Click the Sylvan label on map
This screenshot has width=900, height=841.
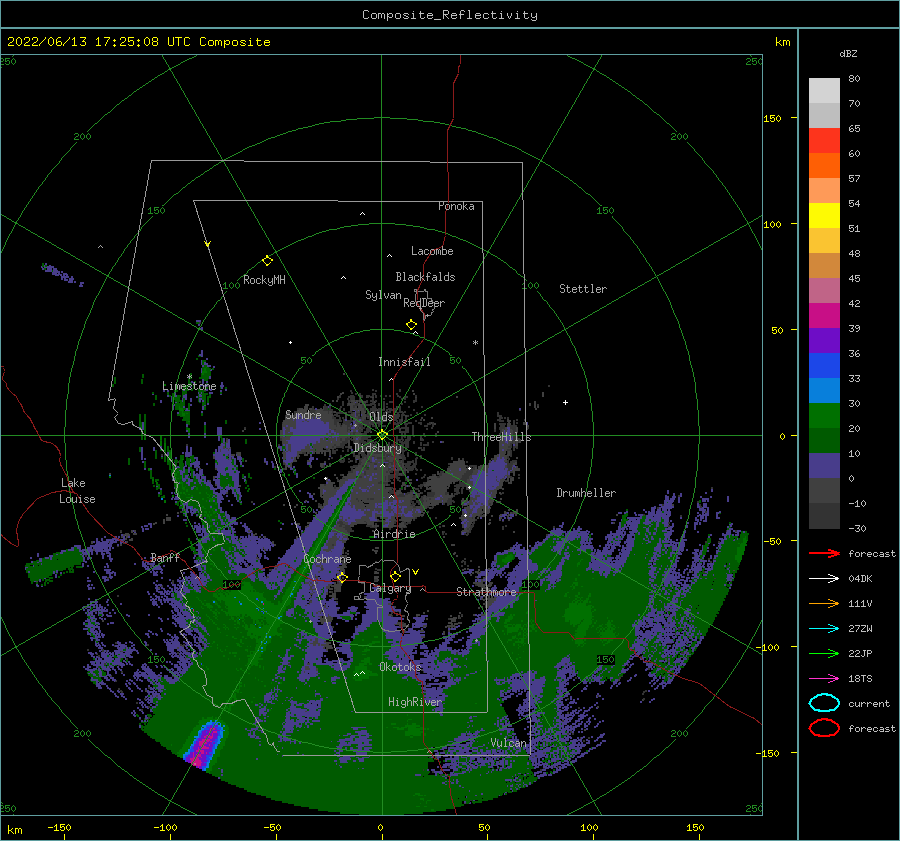coord(383,295)
